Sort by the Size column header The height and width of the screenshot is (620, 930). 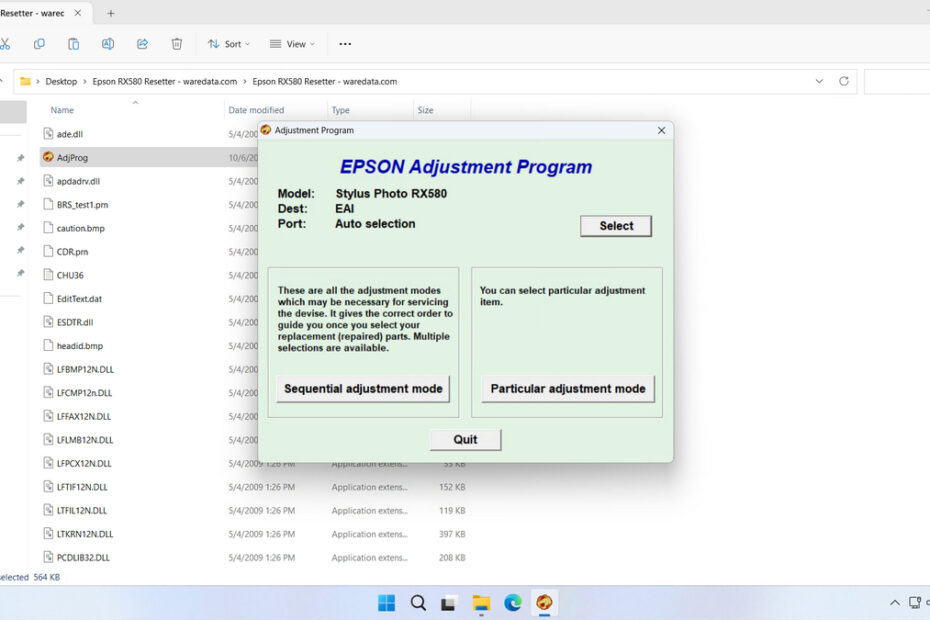click(x=425, y=110)
